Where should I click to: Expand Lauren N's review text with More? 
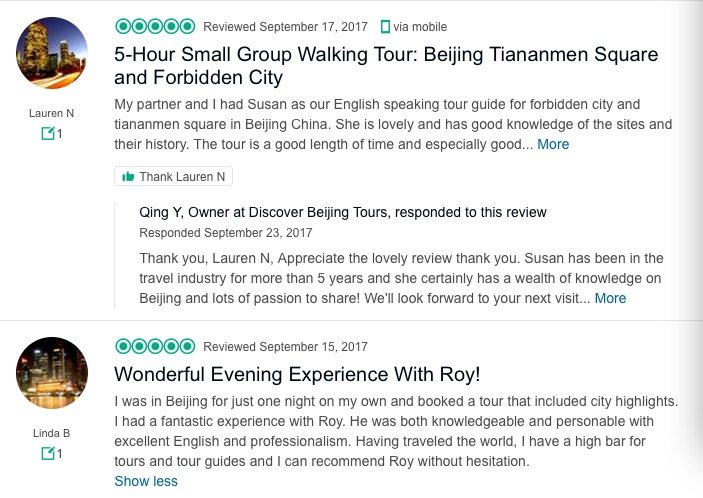click(553, 144)
